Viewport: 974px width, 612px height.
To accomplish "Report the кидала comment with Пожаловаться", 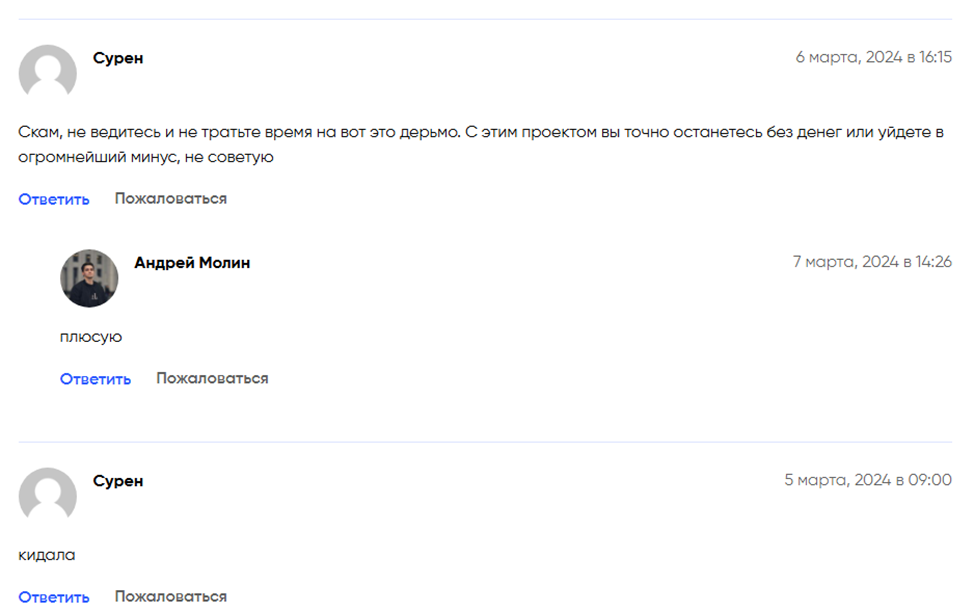I will point(171,596).
